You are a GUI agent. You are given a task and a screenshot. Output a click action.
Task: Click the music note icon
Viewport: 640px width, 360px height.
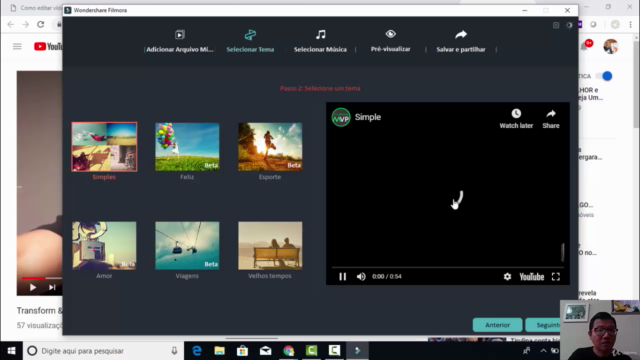pyautogui.click(x=321, y=35)
